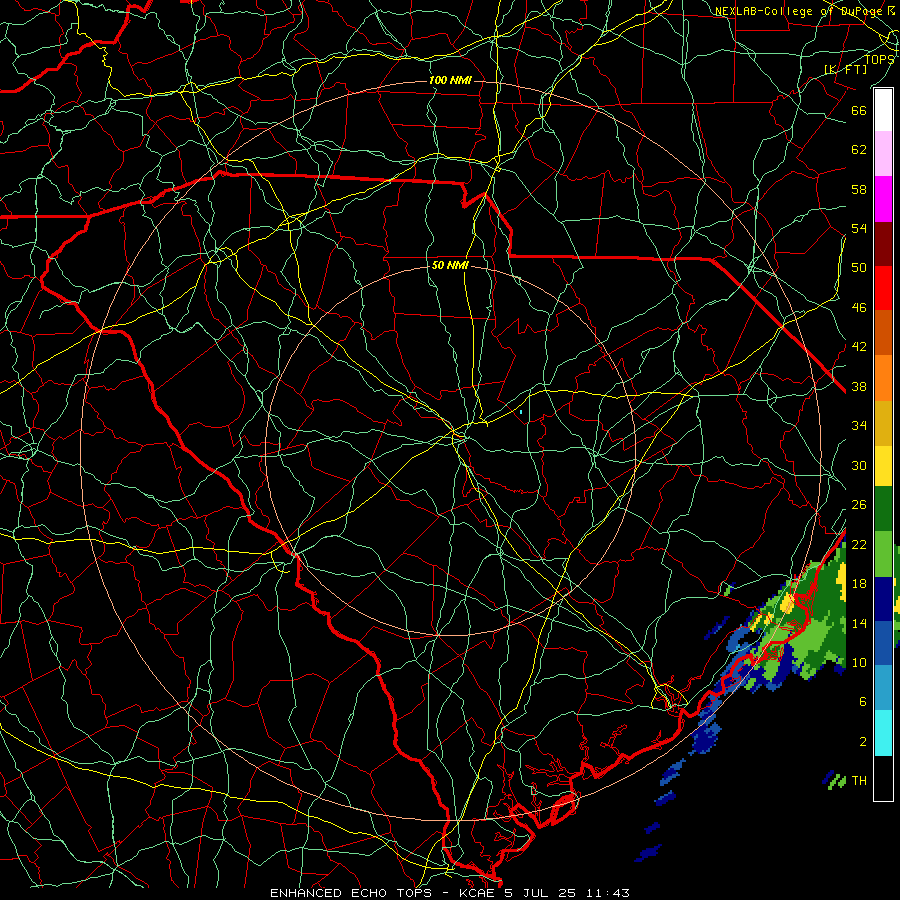
Task: Click the magenta legend swatch near 58
Action: (x=883, y=199)
